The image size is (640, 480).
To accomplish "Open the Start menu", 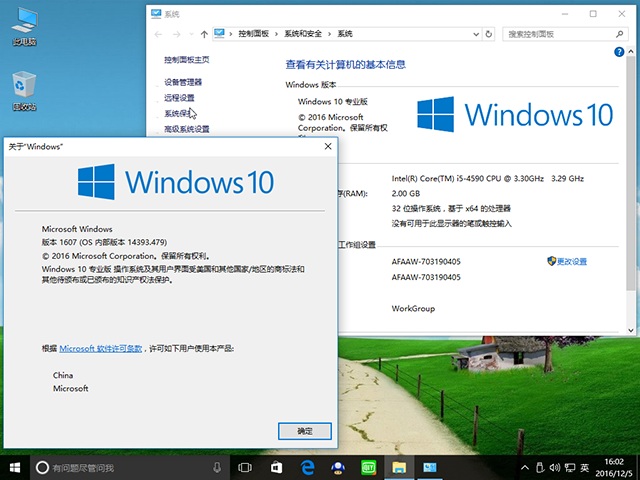I will 15,467.
